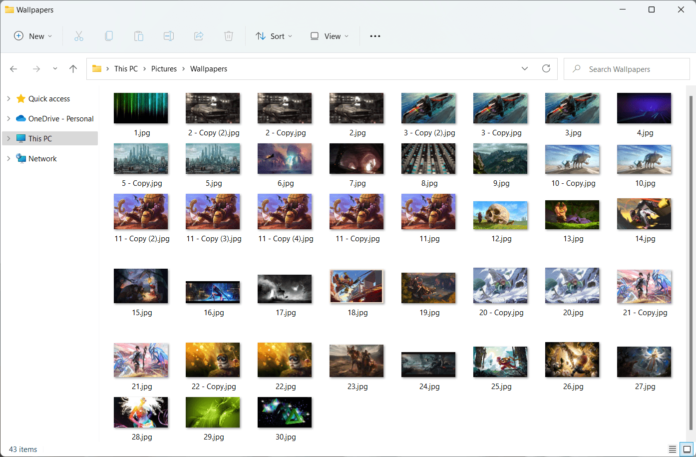Viewport: 696px width, 457px height.
Task: Click the Cut scissors icon
Action: pos(79,36)
